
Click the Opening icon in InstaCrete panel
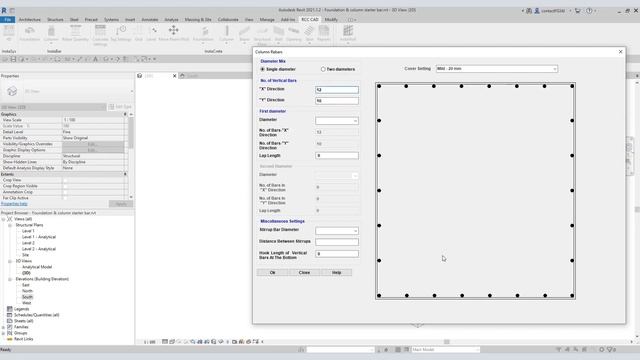click(x=293, y=31)
